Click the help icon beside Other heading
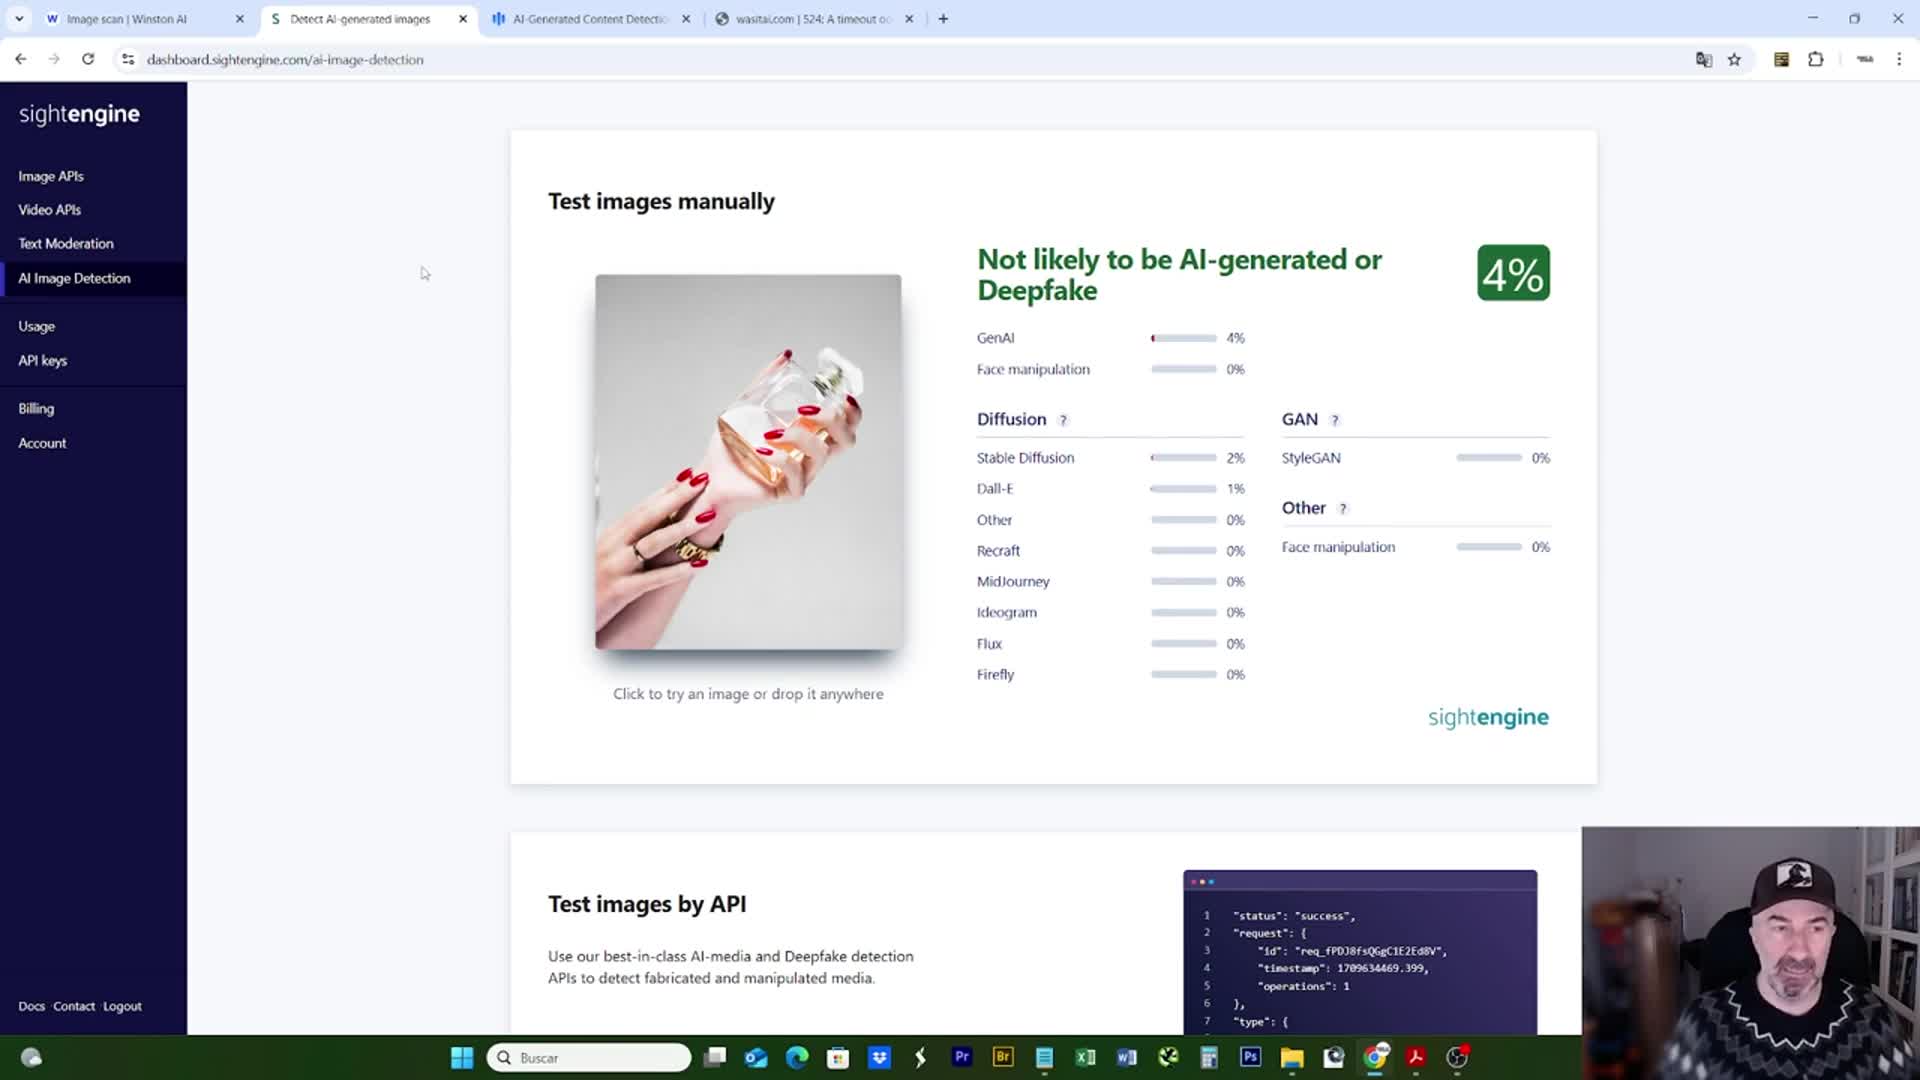The height and width of the screenshot is (1080, 1920). [1343, 509]
